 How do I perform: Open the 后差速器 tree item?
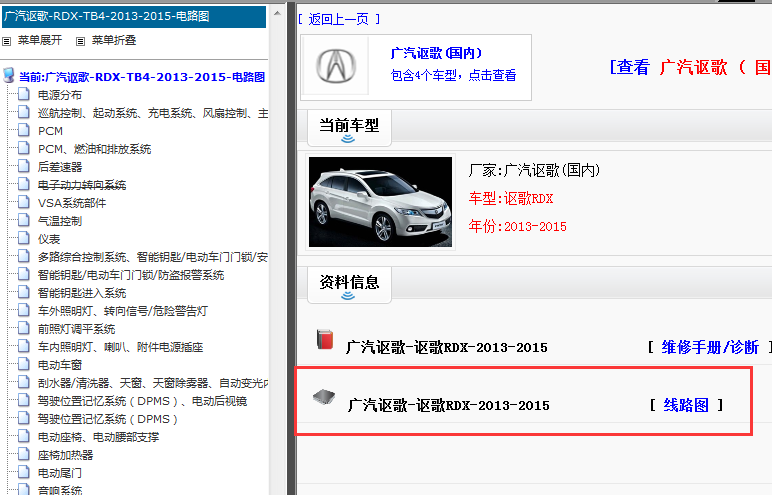tap(60, 167)
